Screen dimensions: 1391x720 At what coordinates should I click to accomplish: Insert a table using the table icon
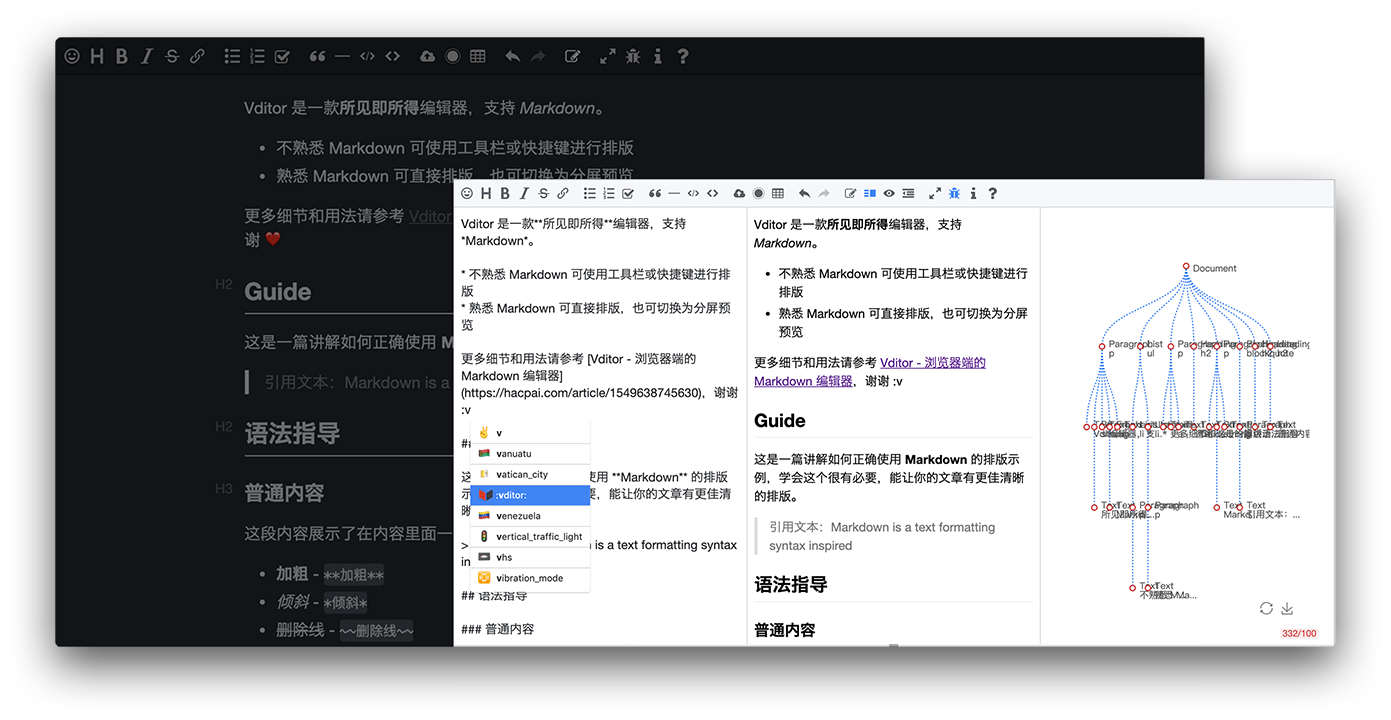[x=778, y=193]
